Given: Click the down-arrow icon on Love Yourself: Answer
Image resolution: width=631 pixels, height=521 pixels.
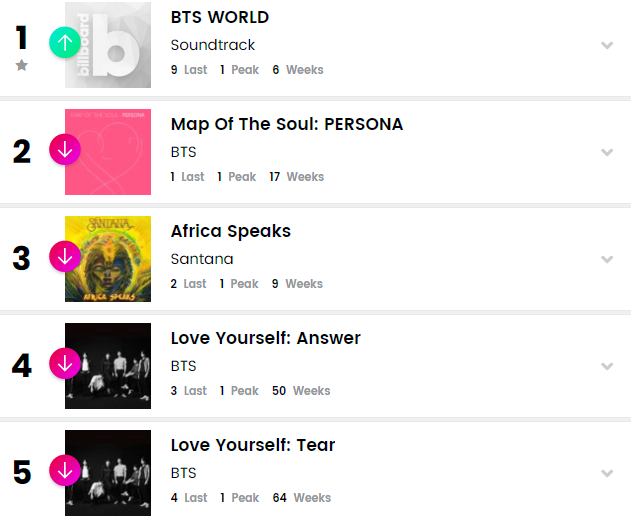Looking at the screenshot, I should coord(65,364).
